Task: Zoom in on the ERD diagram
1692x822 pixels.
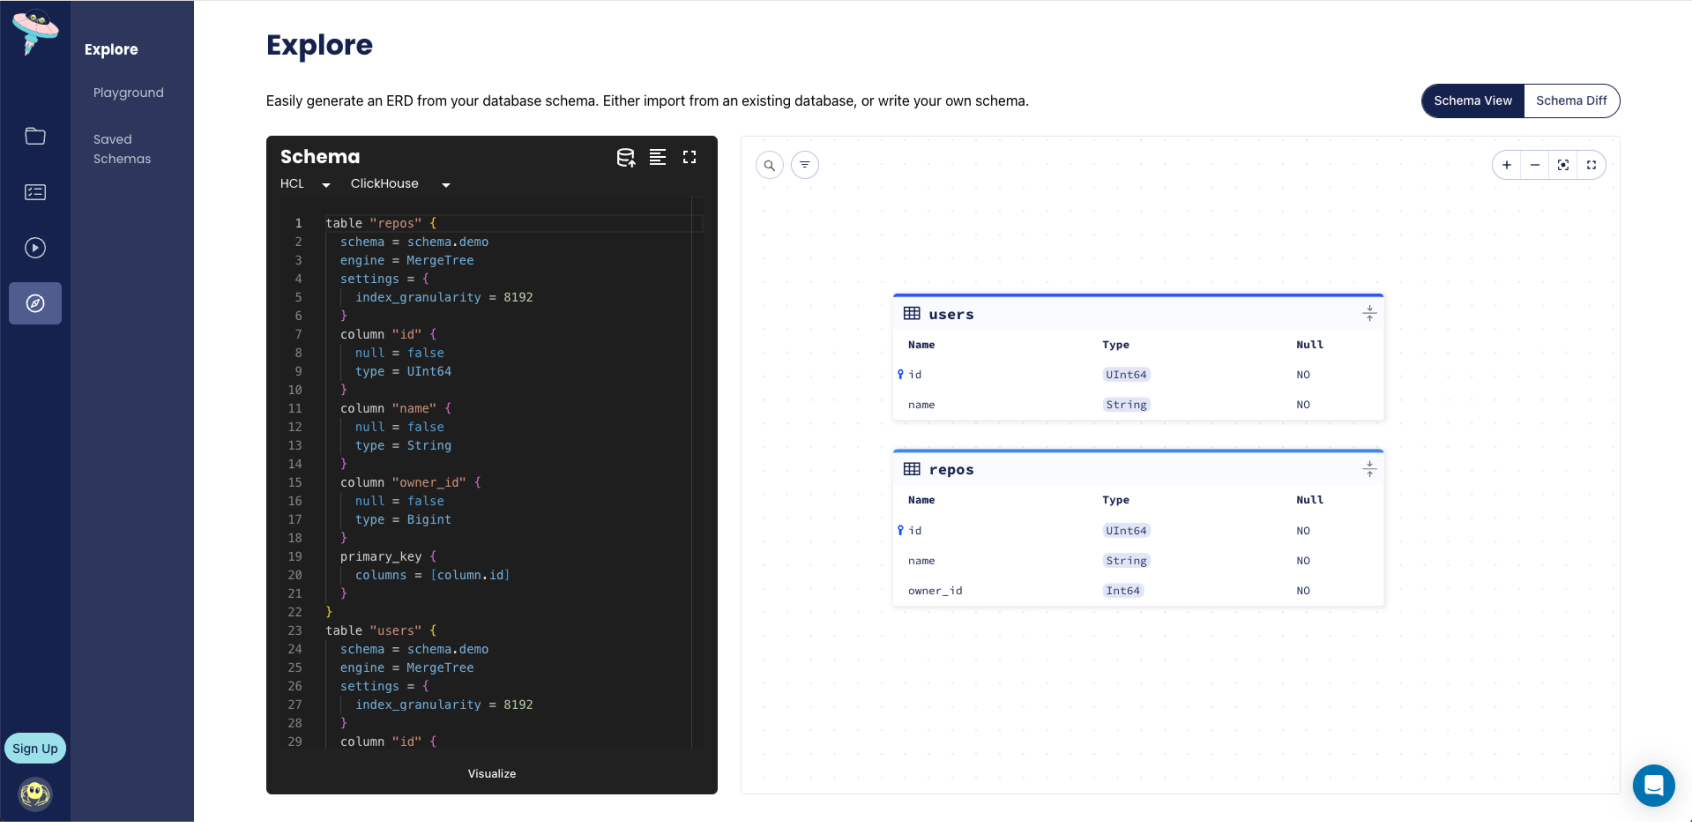Action: pos(1506,165)
